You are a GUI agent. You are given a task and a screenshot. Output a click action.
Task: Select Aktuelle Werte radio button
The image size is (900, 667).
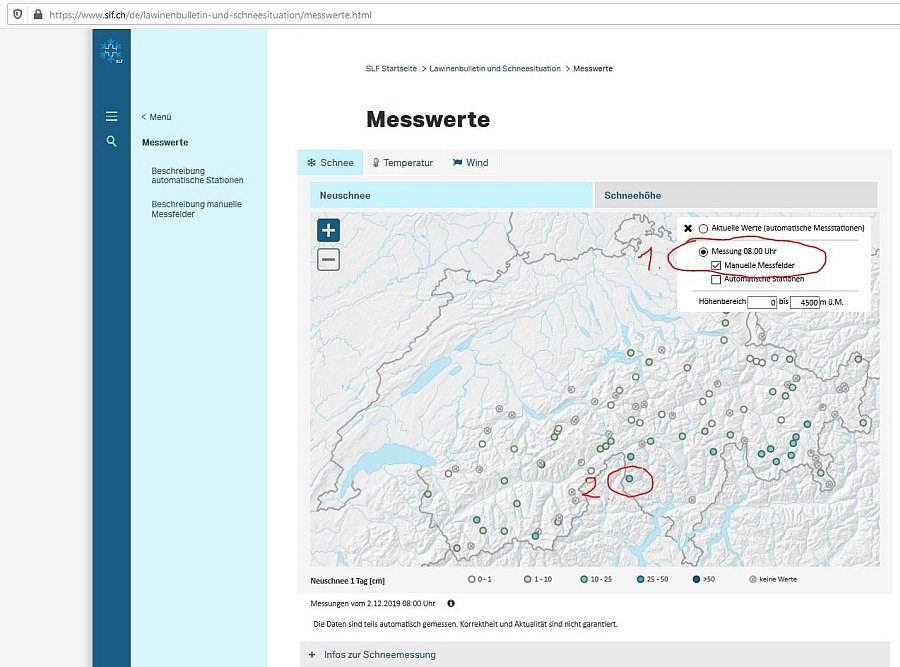pos(703,229)
